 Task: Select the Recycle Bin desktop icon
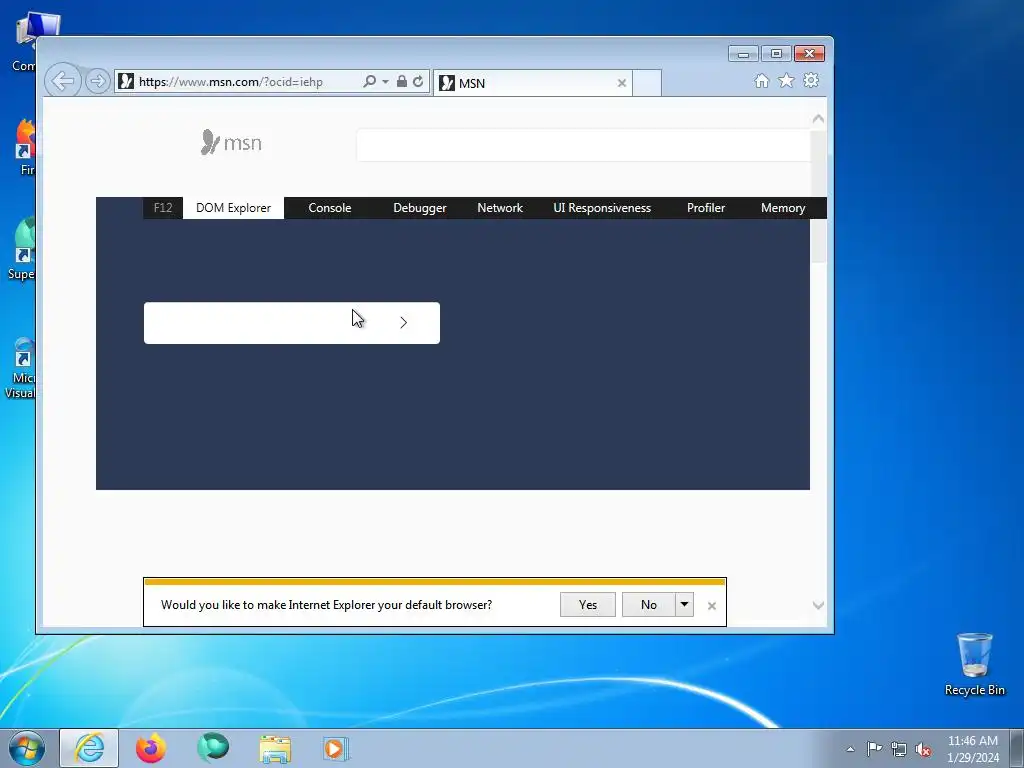click(974, 664)
